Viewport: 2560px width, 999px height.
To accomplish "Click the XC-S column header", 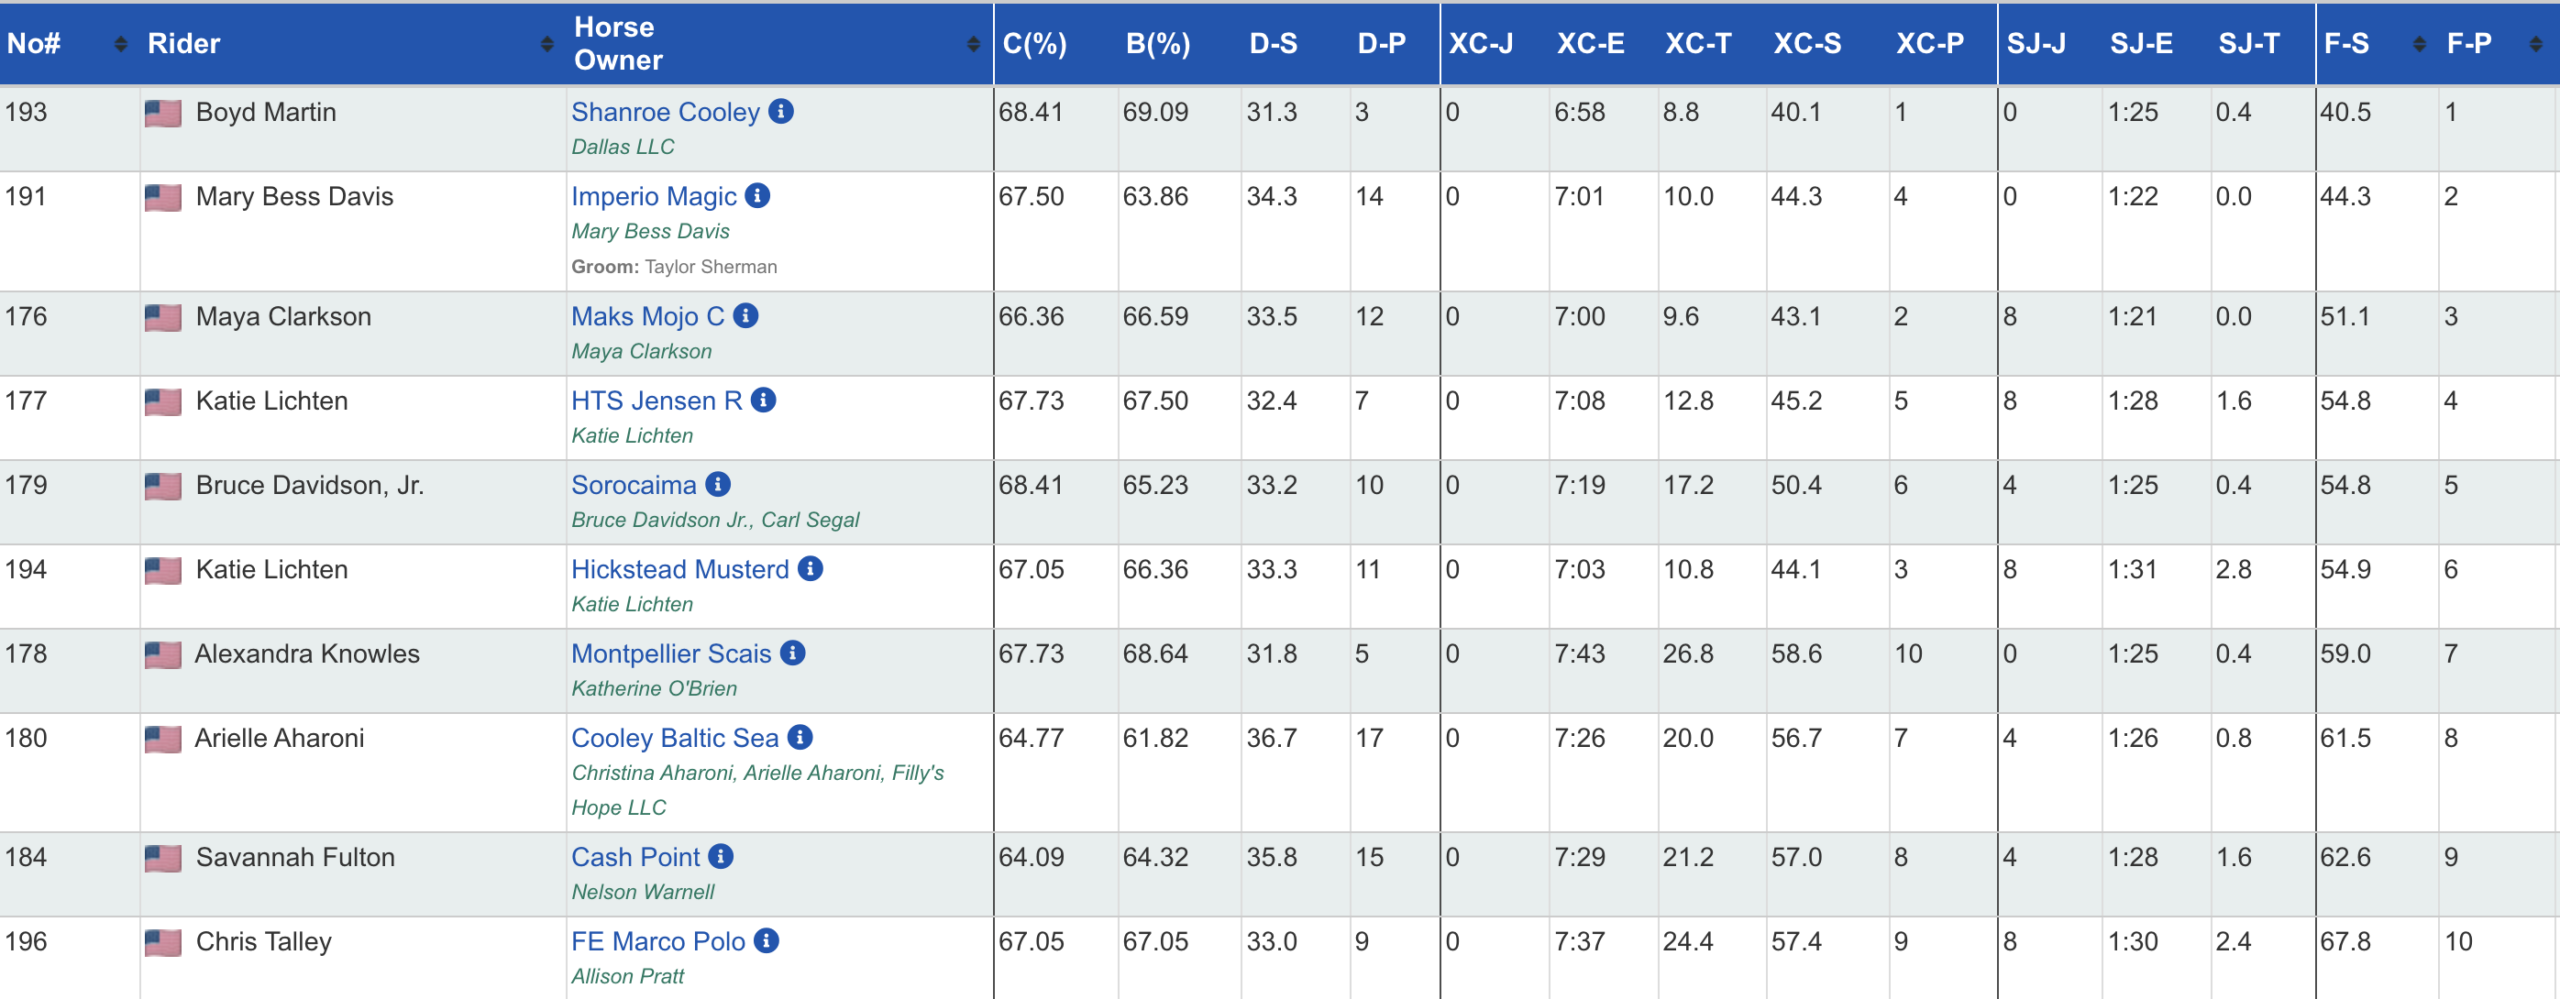I will [1807, 44].
